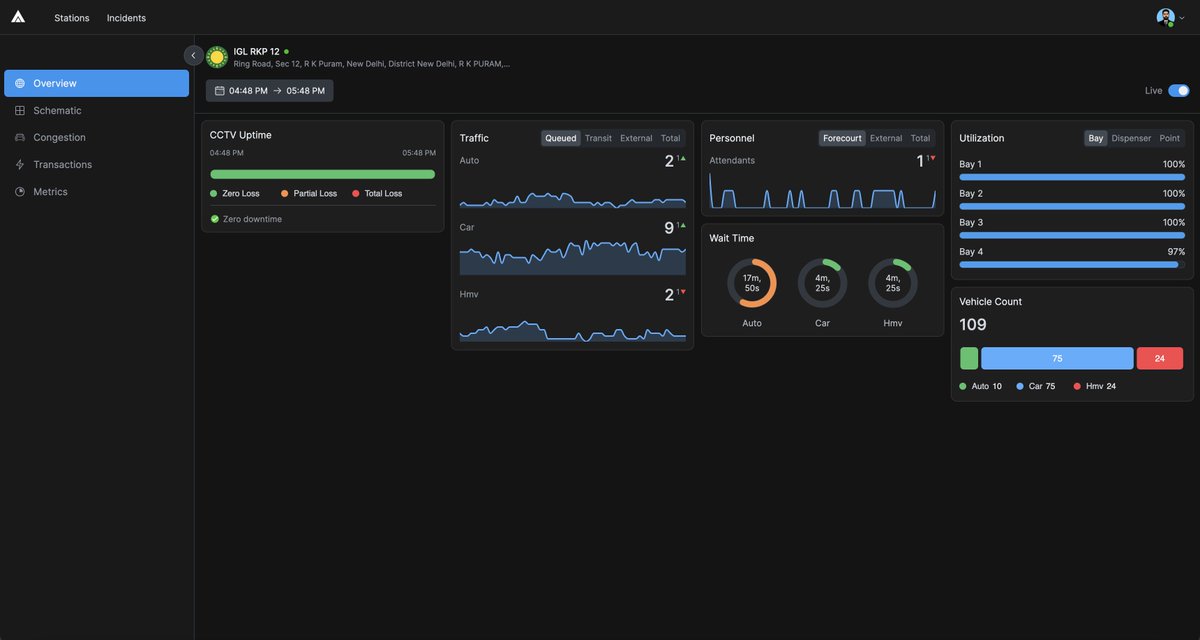Screen dimensions: 1200x640
Task: Click the Car traffic sparkline chart
Action: (x=572, y=259)
